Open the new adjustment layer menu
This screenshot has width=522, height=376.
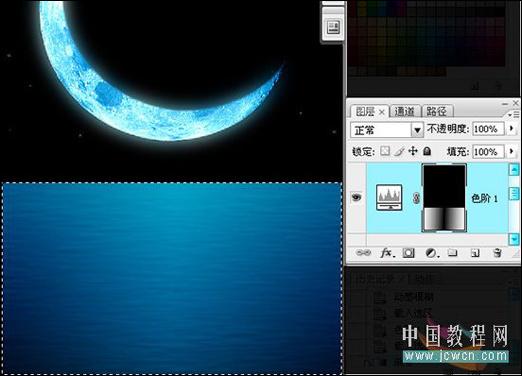pos(432,253)
